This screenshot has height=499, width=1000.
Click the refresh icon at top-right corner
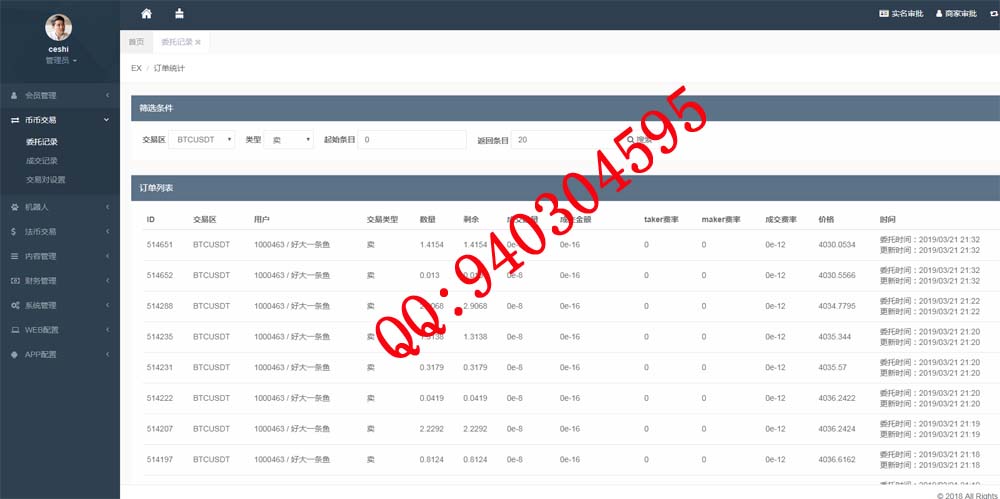992,14
